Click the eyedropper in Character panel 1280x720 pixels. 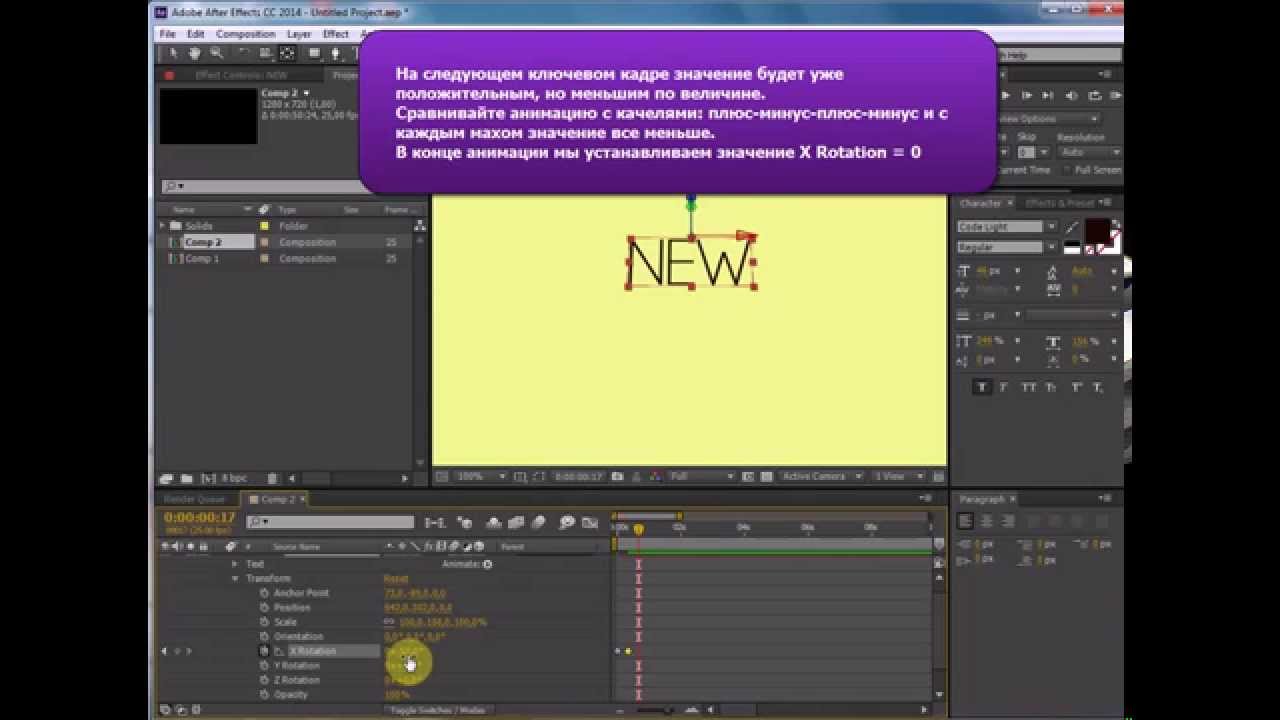pos(1071,228)
